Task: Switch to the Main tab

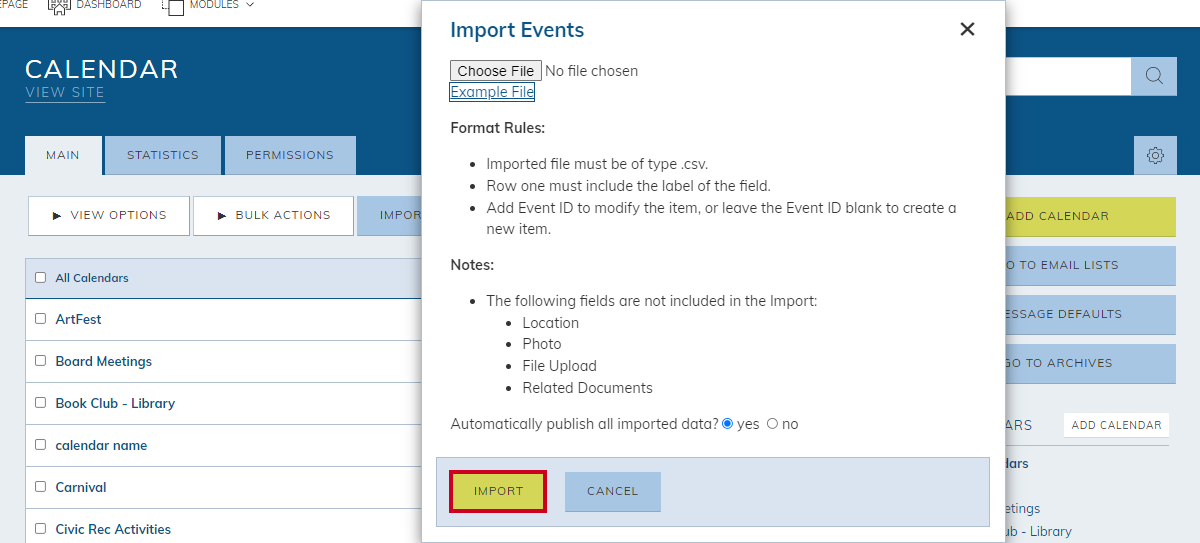Action: pos(63,155)
